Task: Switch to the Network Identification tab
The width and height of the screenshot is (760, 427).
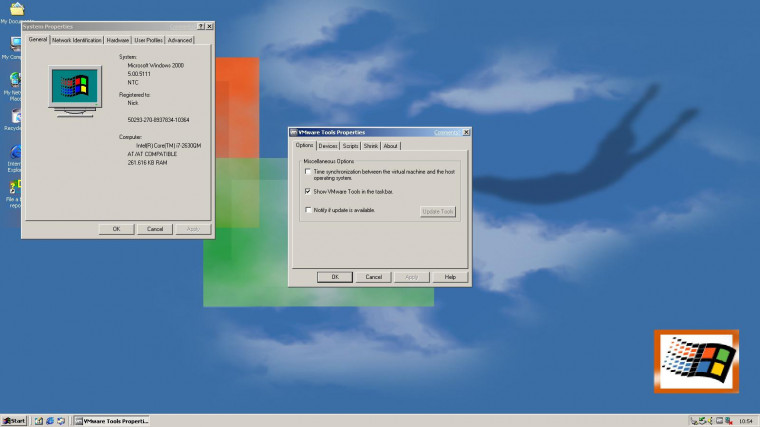Action: tap(77, 40)
